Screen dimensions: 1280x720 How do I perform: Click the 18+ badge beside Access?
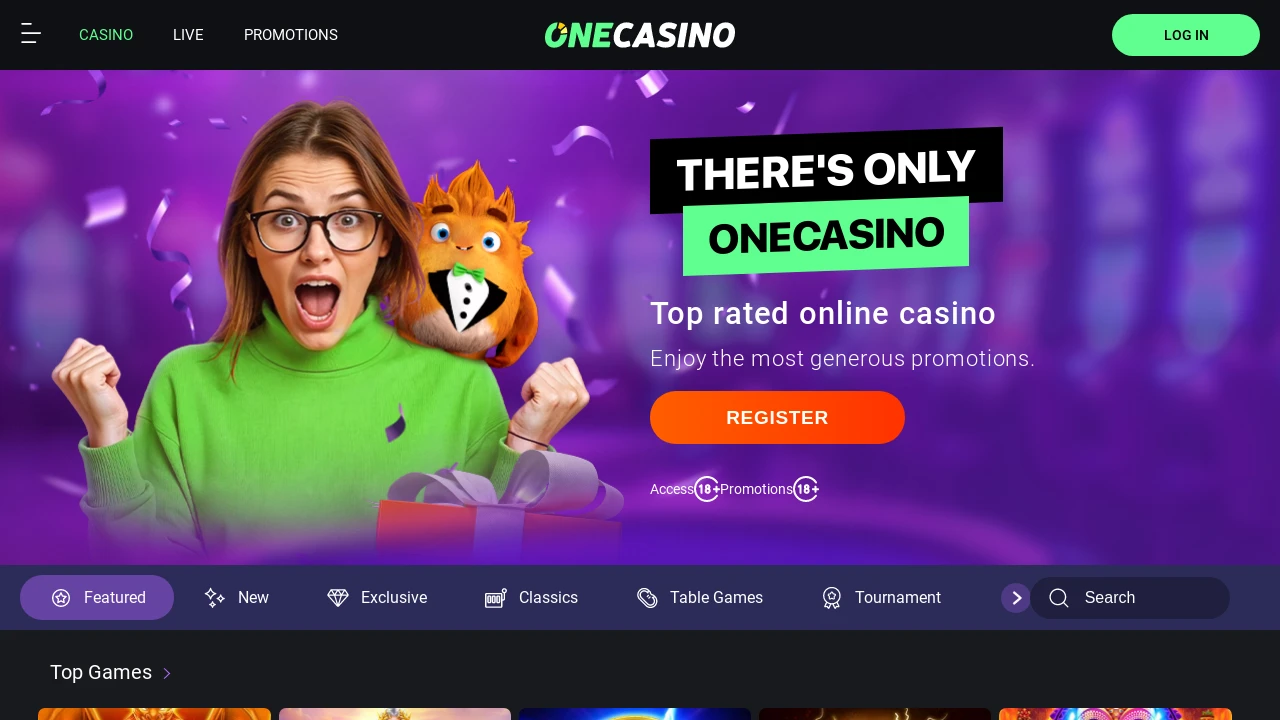pyautogui.click(x=707, y=489)
